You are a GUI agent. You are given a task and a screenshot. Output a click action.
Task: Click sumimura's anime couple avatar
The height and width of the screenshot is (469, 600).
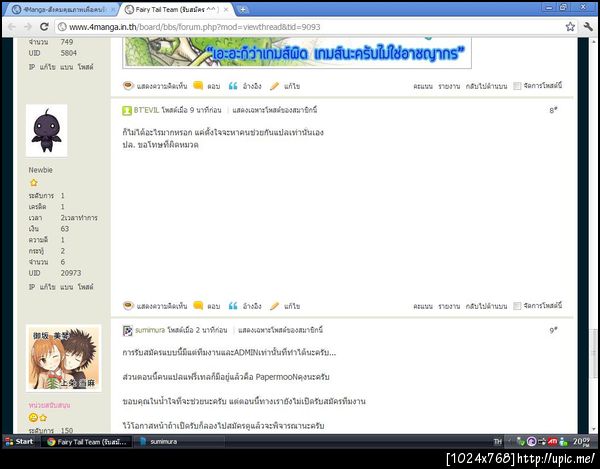[x=64, y=358]
